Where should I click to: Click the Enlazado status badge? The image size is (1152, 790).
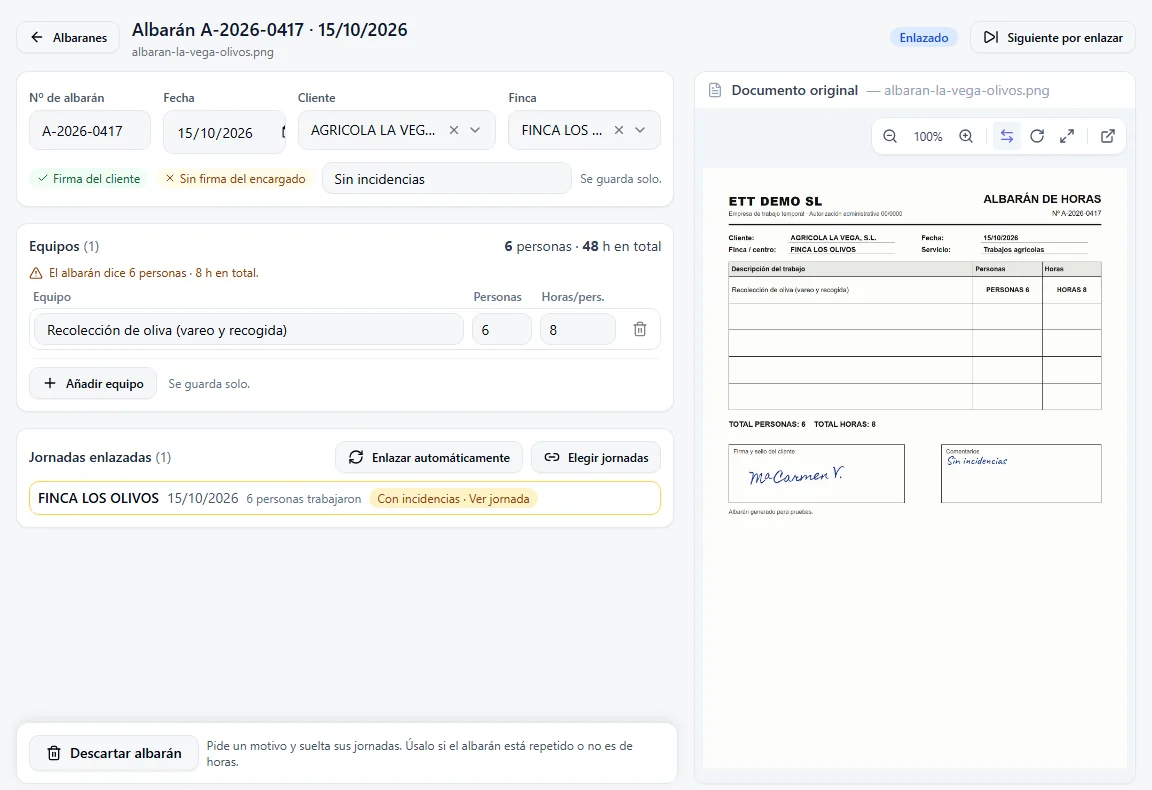click(x=924, y=37)
